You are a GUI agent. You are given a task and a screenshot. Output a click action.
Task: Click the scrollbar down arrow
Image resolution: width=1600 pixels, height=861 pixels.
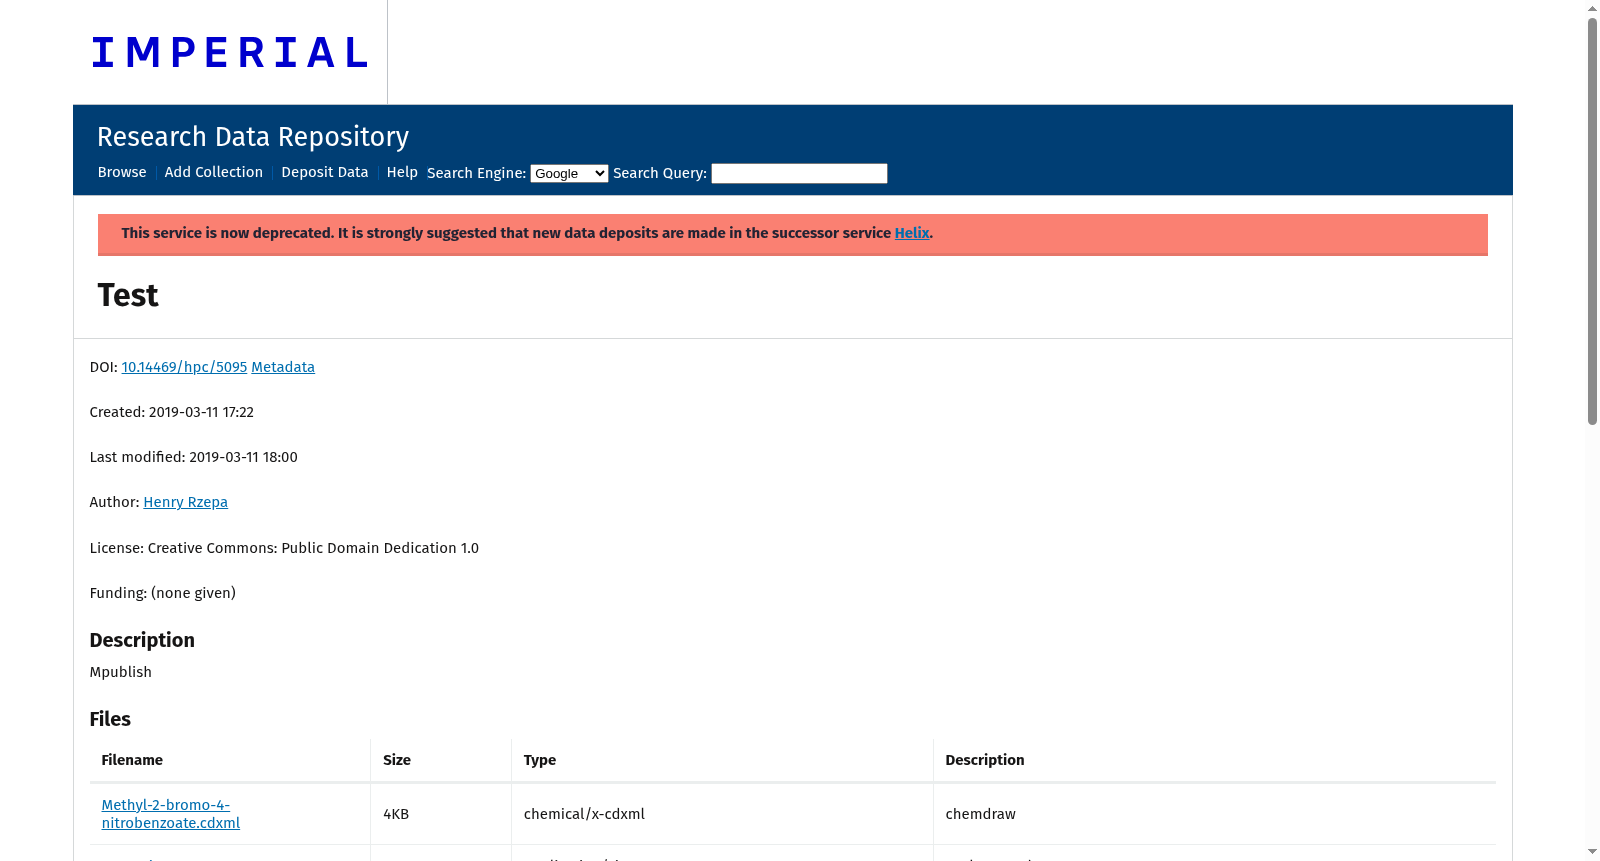point(1593,852)
